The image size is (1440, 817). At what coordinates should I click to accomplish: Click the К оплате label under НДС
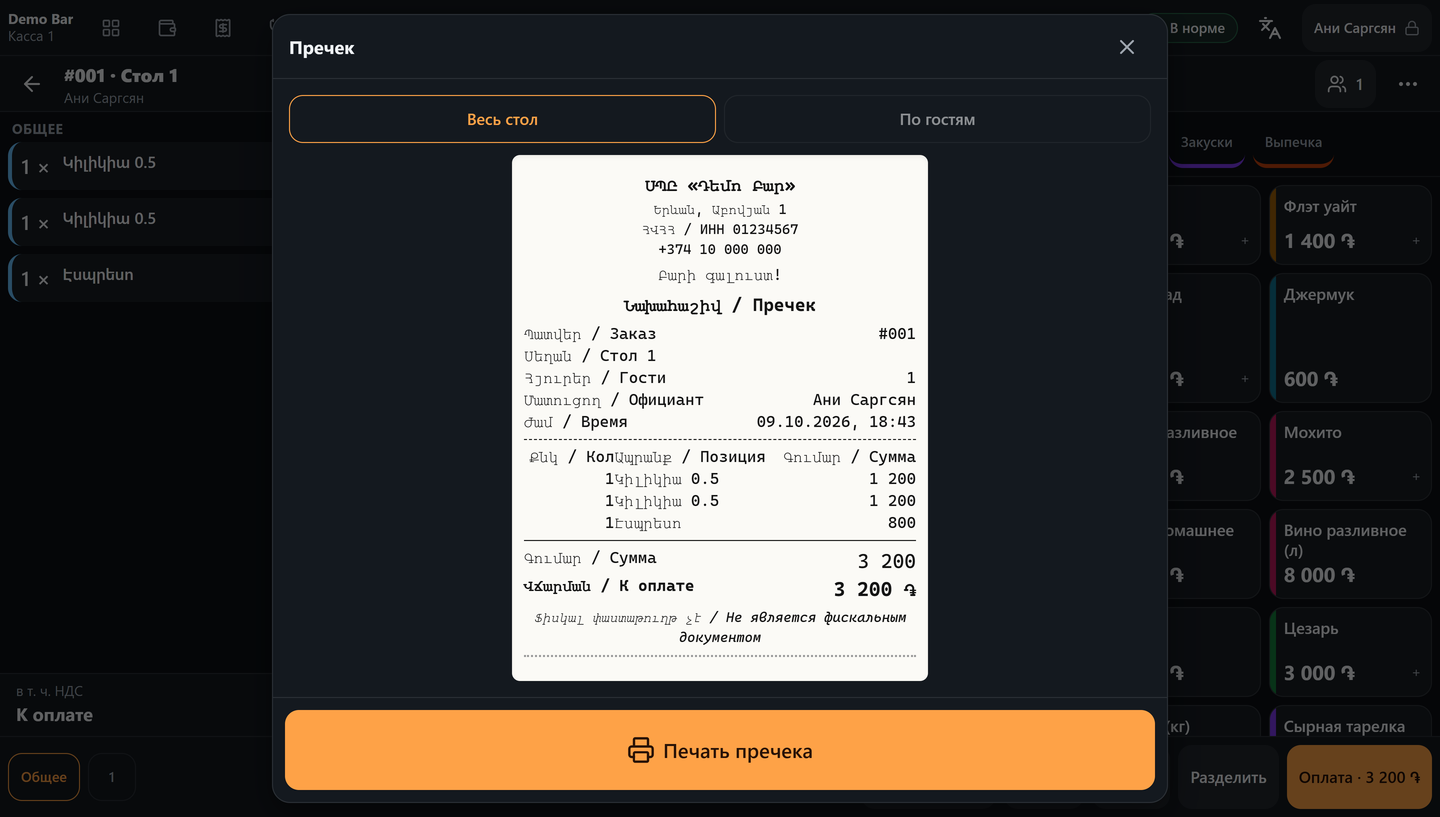pos(54,715)
